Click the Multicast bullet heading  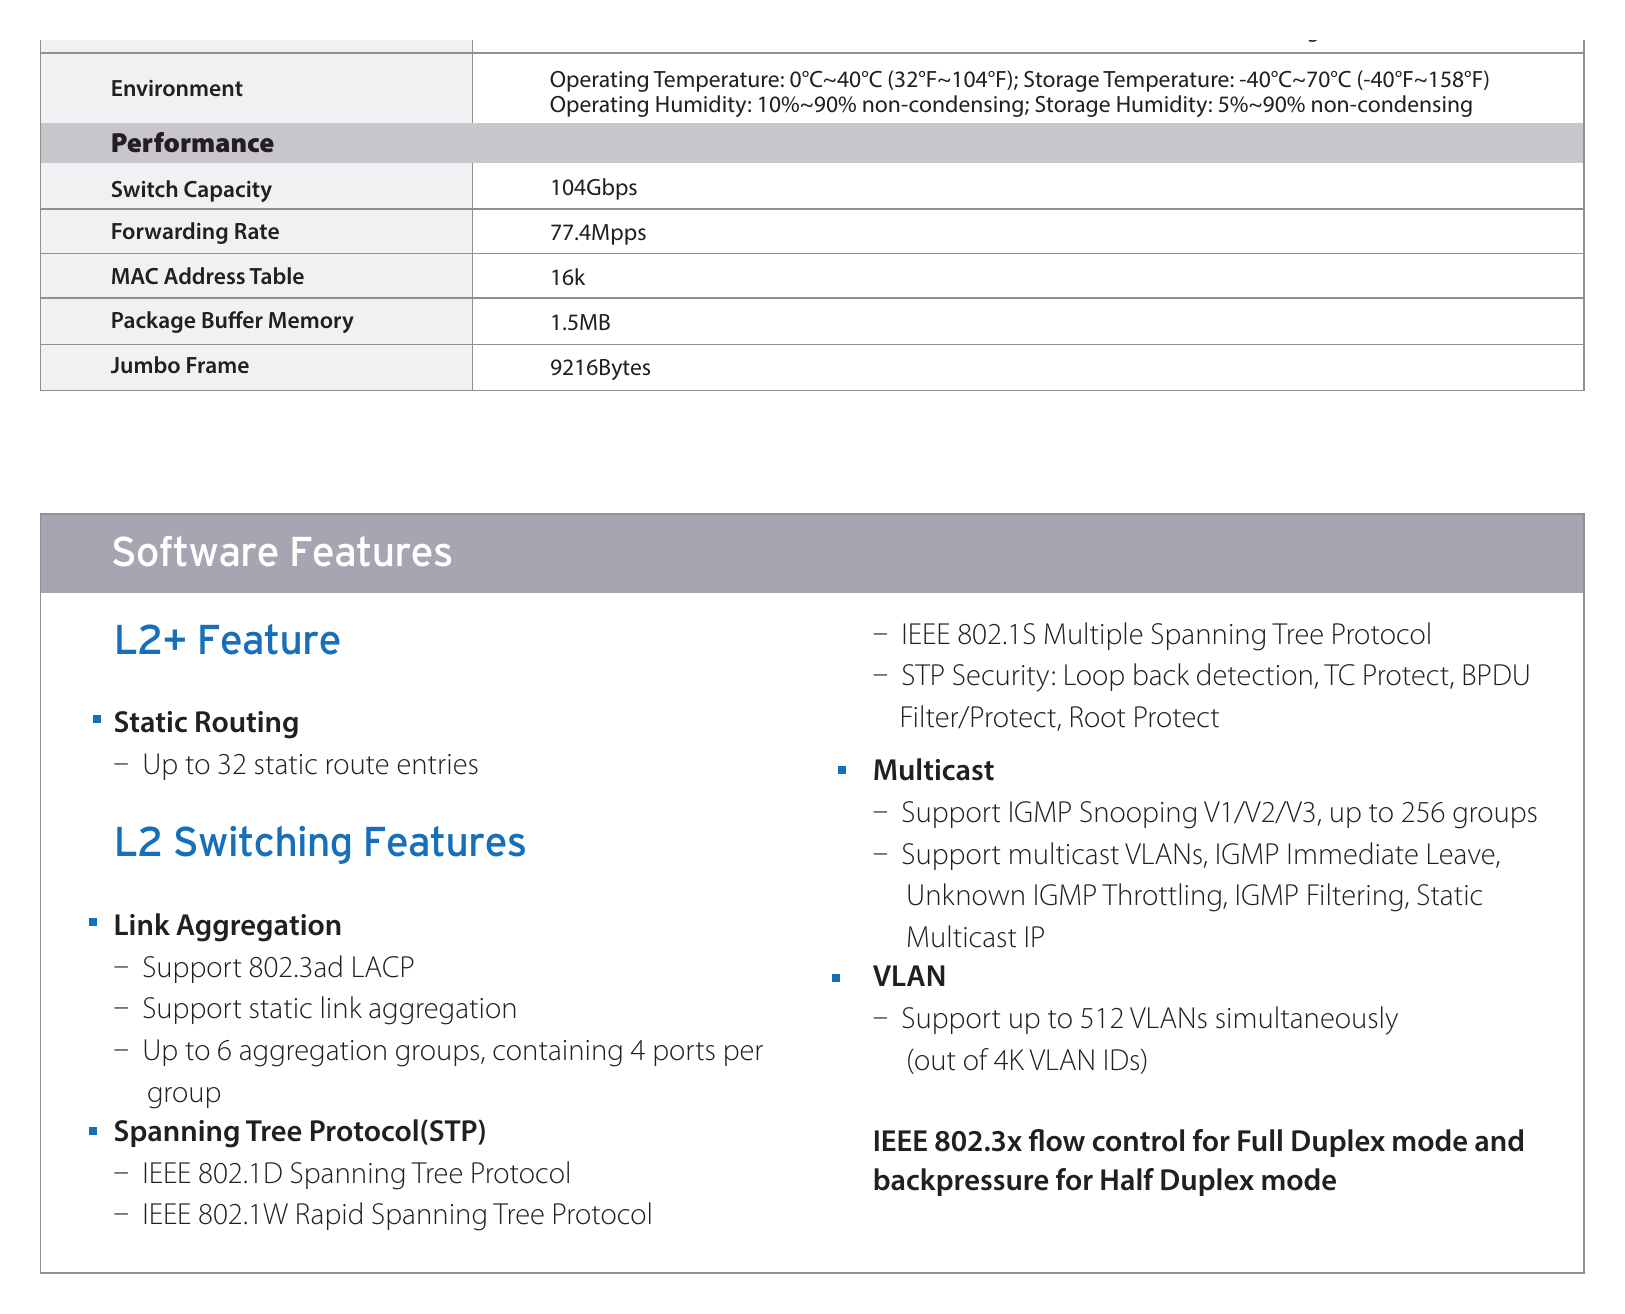933,770
